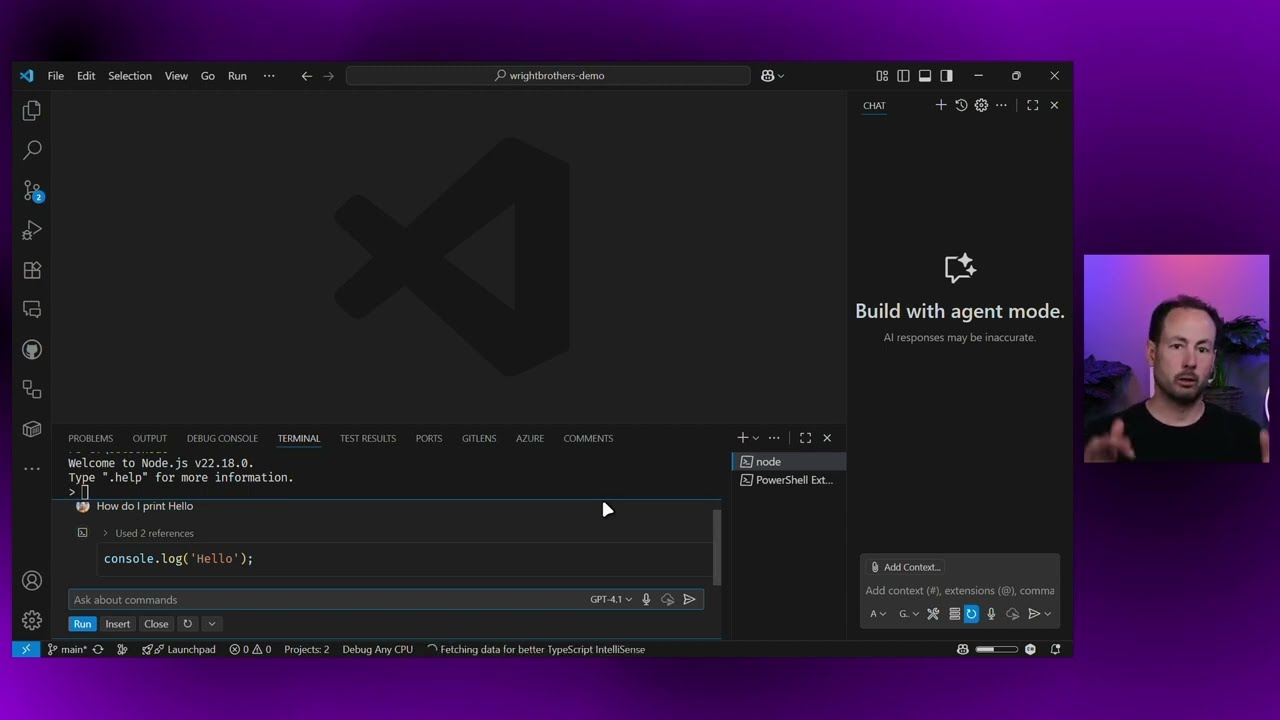The width and height of the screenshot is (1280, 720).
Task: Click Add Context button
Action: click(x=905, y=567)
